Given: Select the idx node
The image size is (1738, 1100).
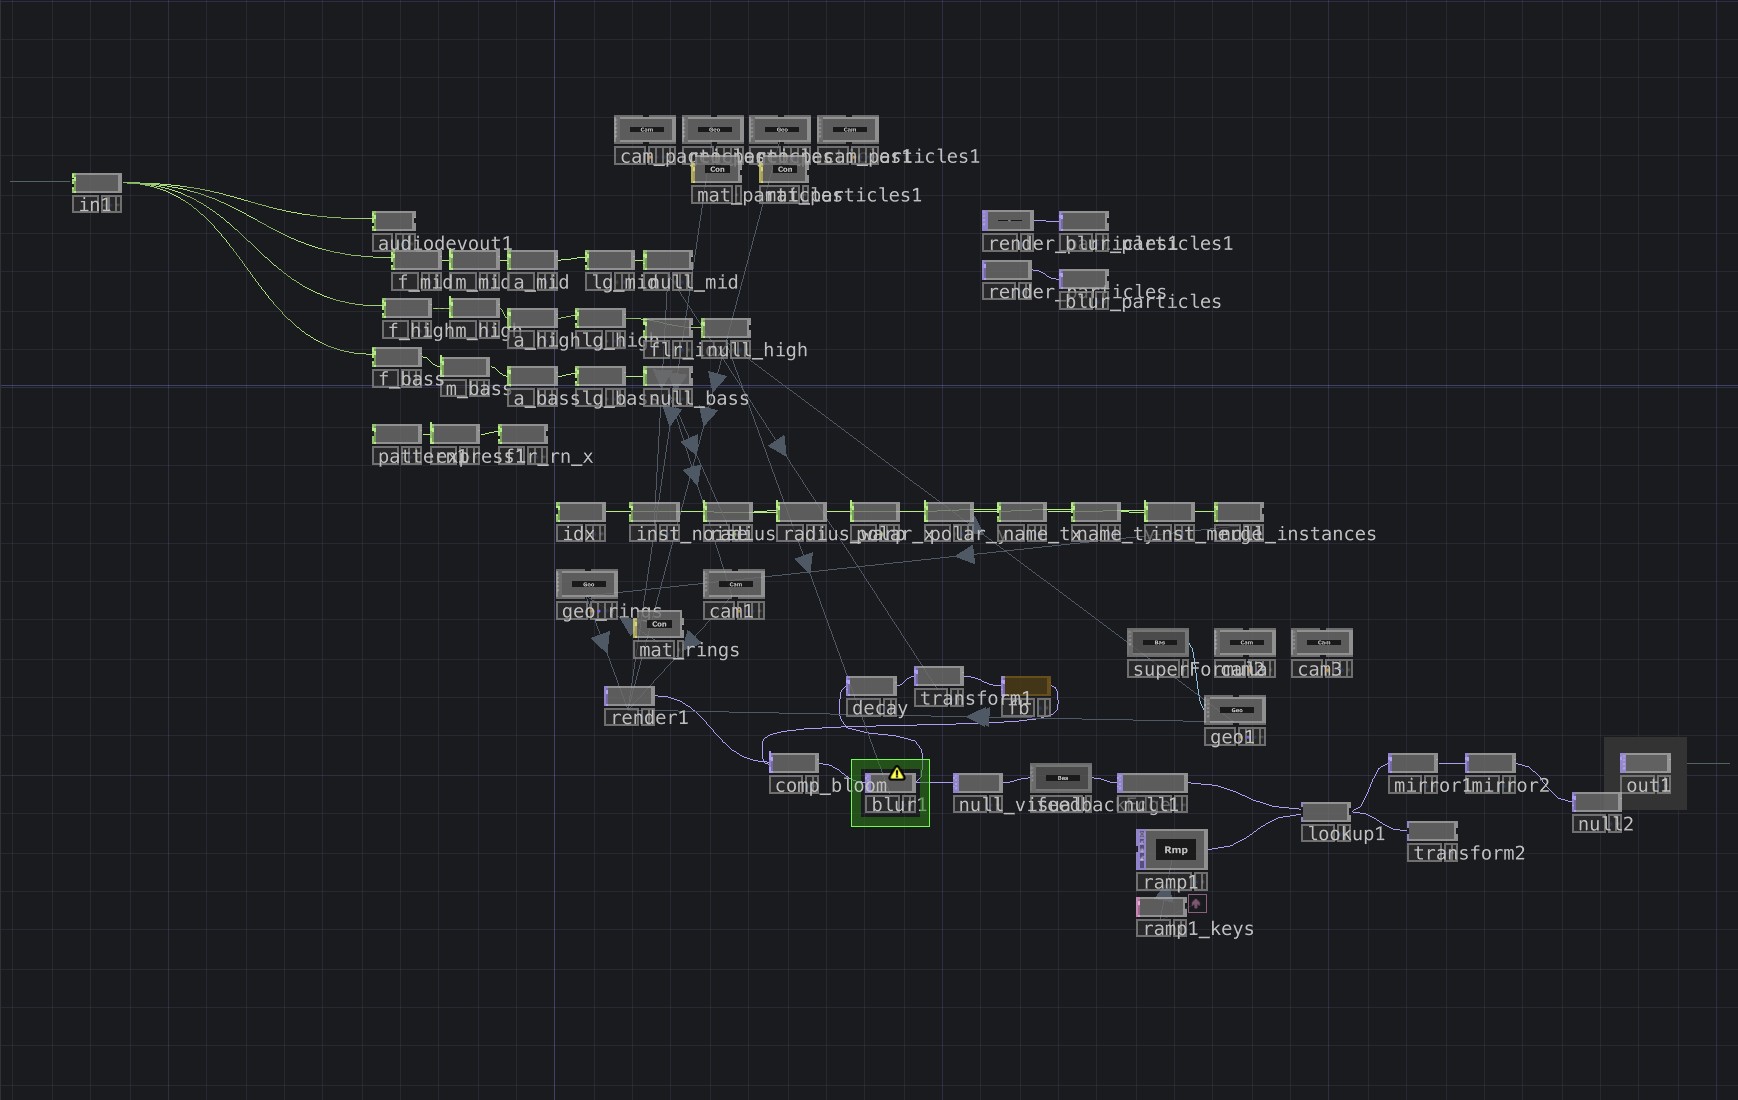Looking at the screenshot, I should (581, 512).
